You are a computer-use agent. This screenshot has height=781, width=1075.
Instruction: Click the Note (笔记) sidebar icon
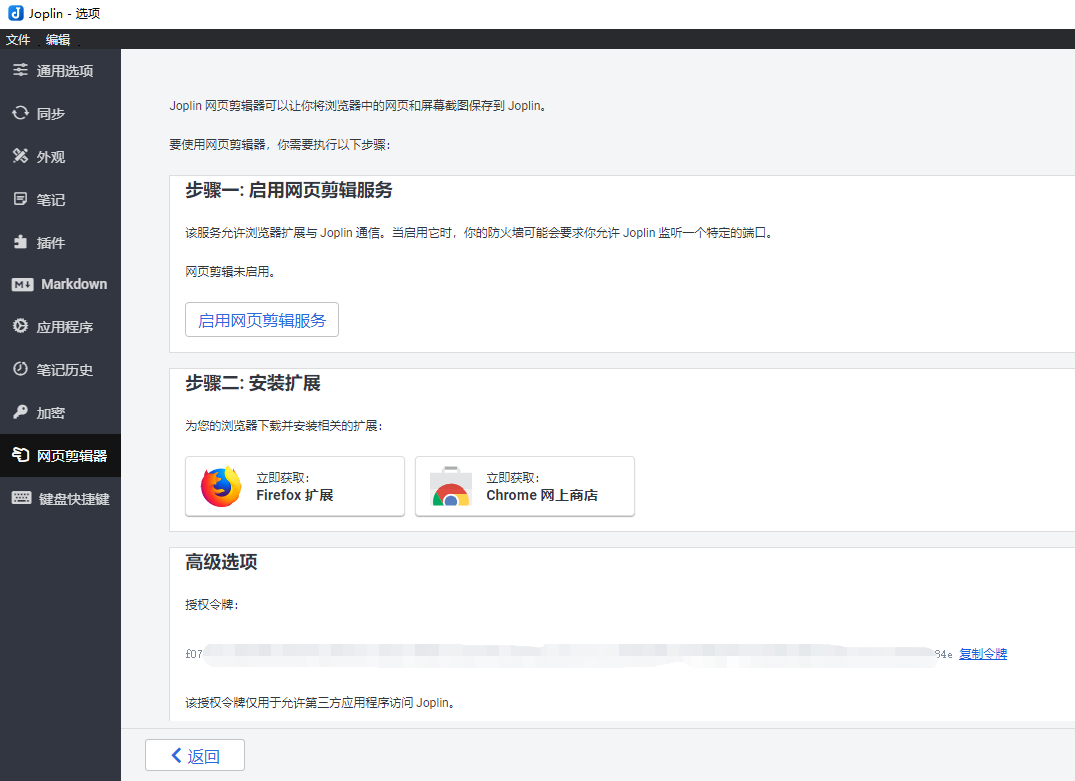(x=21, y=199)
